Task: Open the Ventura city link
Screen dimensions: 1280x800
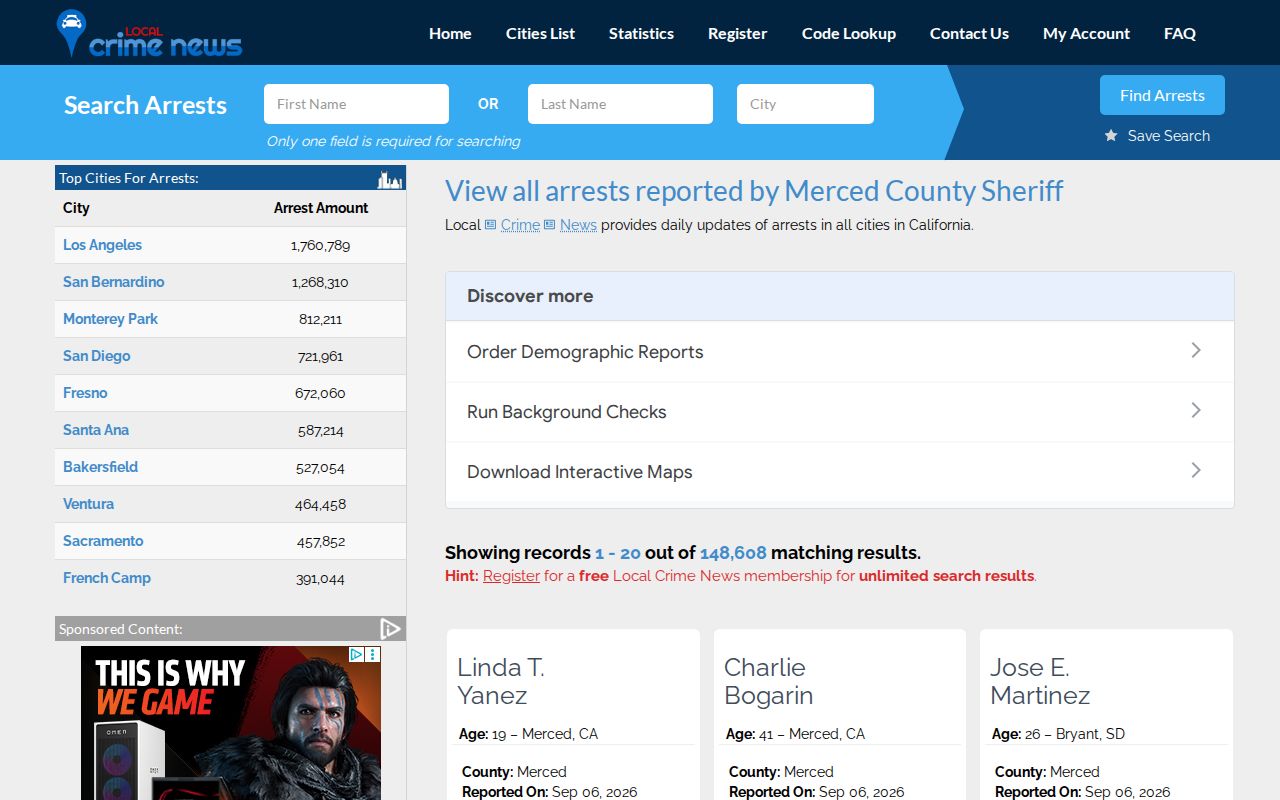Action: point(88,504)
